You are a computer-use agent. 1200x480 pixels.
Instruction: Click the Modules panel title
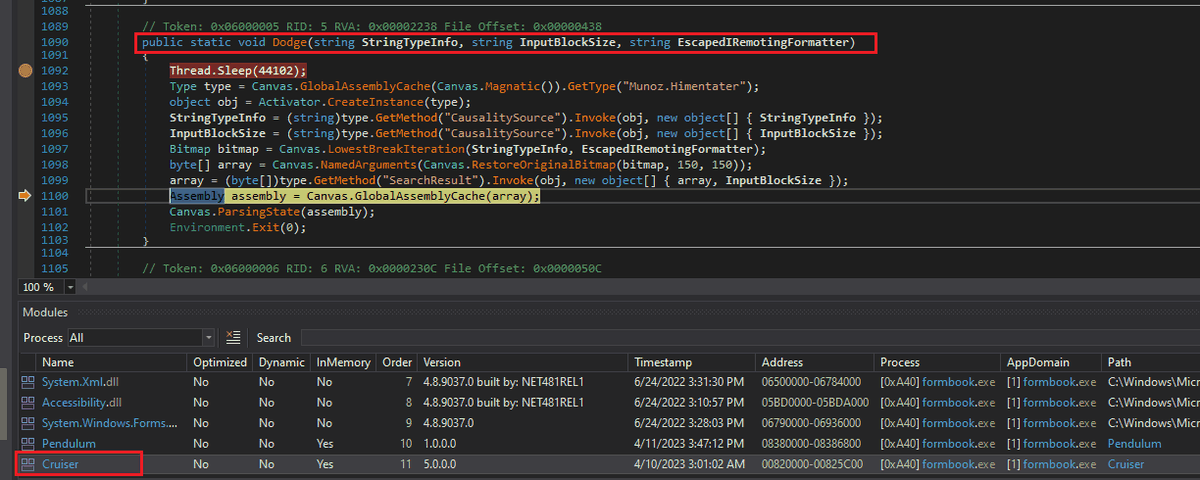[45, 313]
